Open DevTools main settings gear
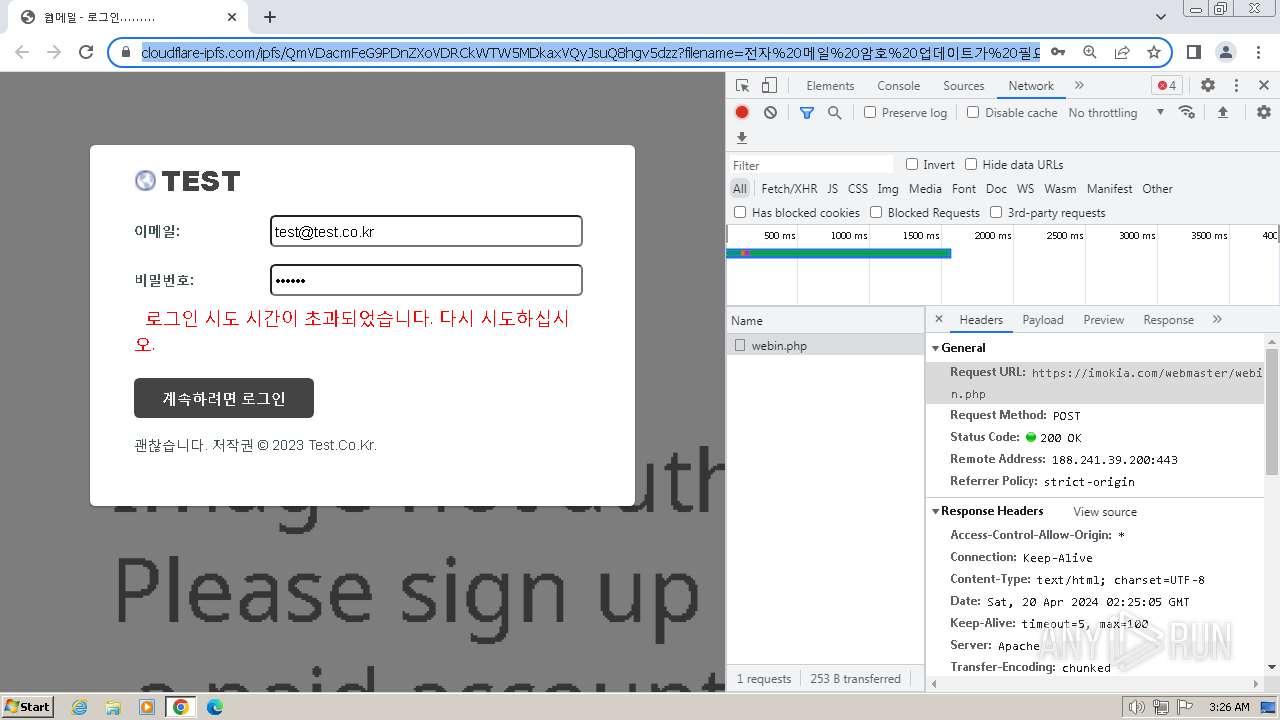Viewport: 1280px width, 720px height. click(1208, 86)
